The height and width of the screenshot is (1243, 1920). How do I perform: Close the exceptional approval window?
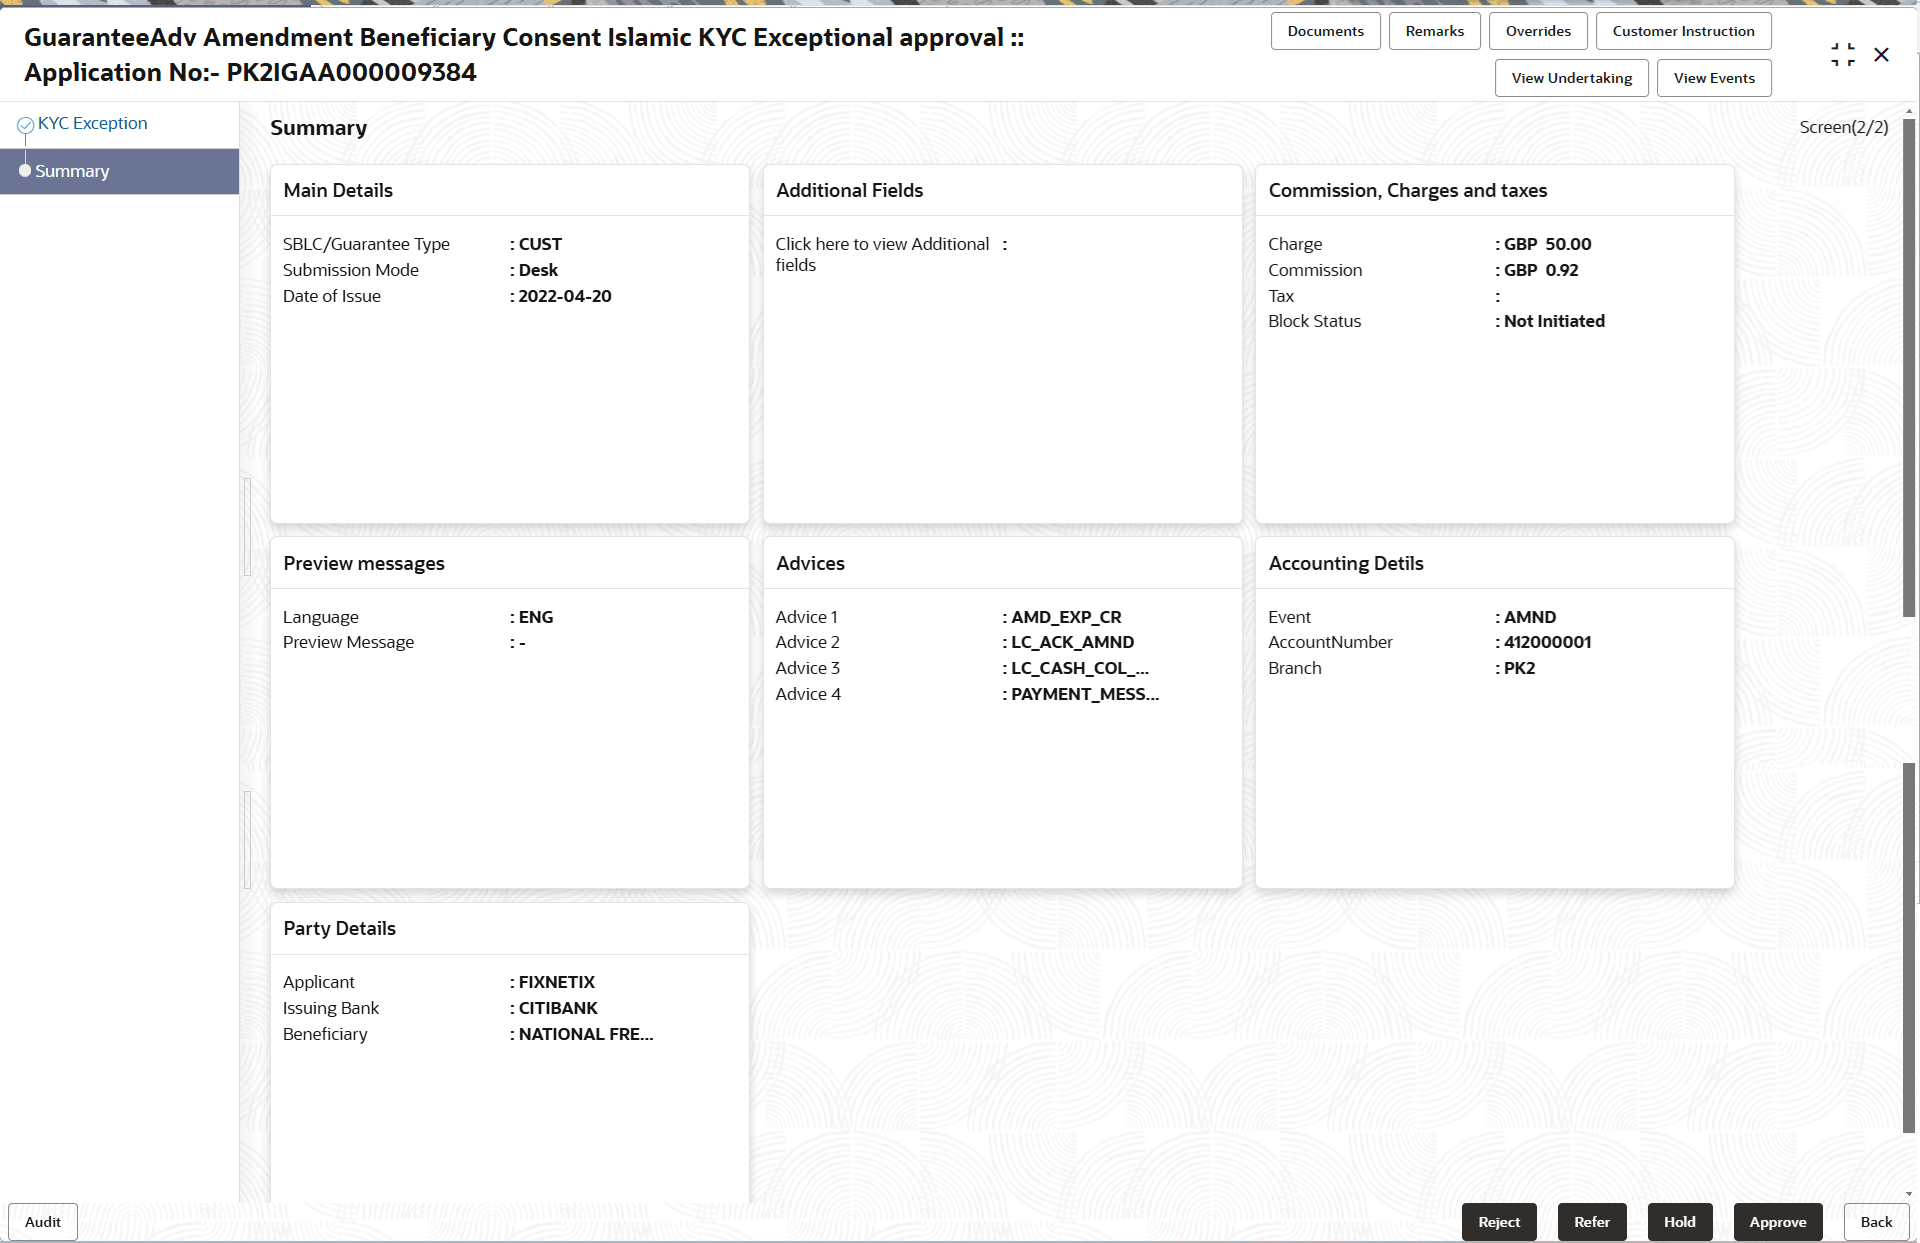point(1883,54)
